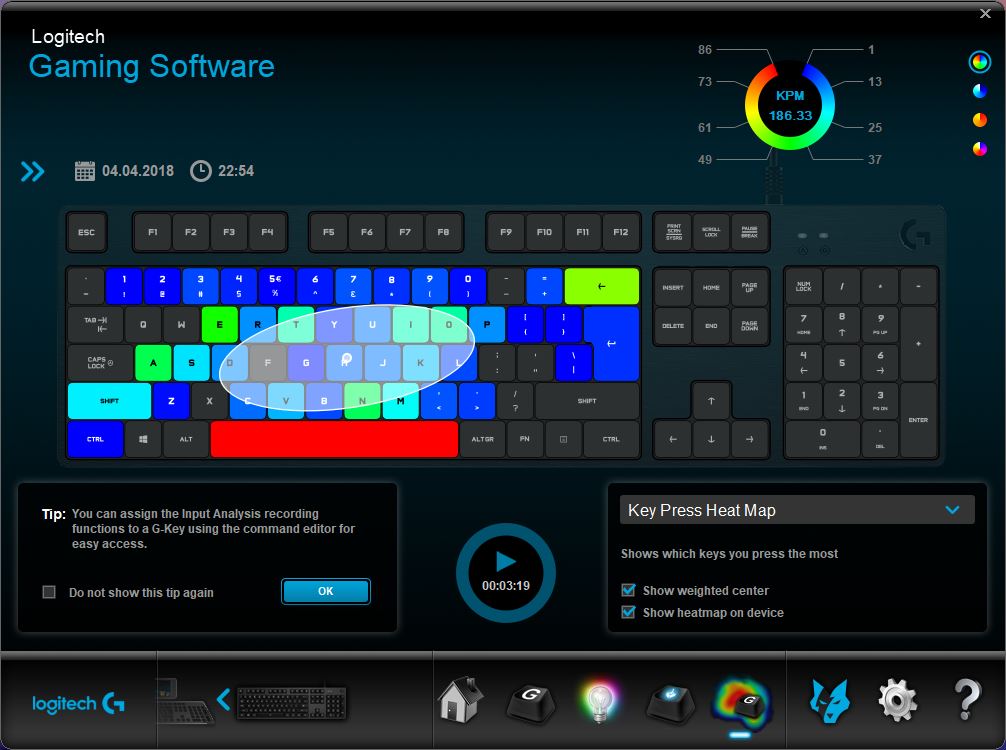Click the right arrow key on keyboard map
Image resolution: width=1006 pixels, height=750 pixels.
tap(749, 439)
